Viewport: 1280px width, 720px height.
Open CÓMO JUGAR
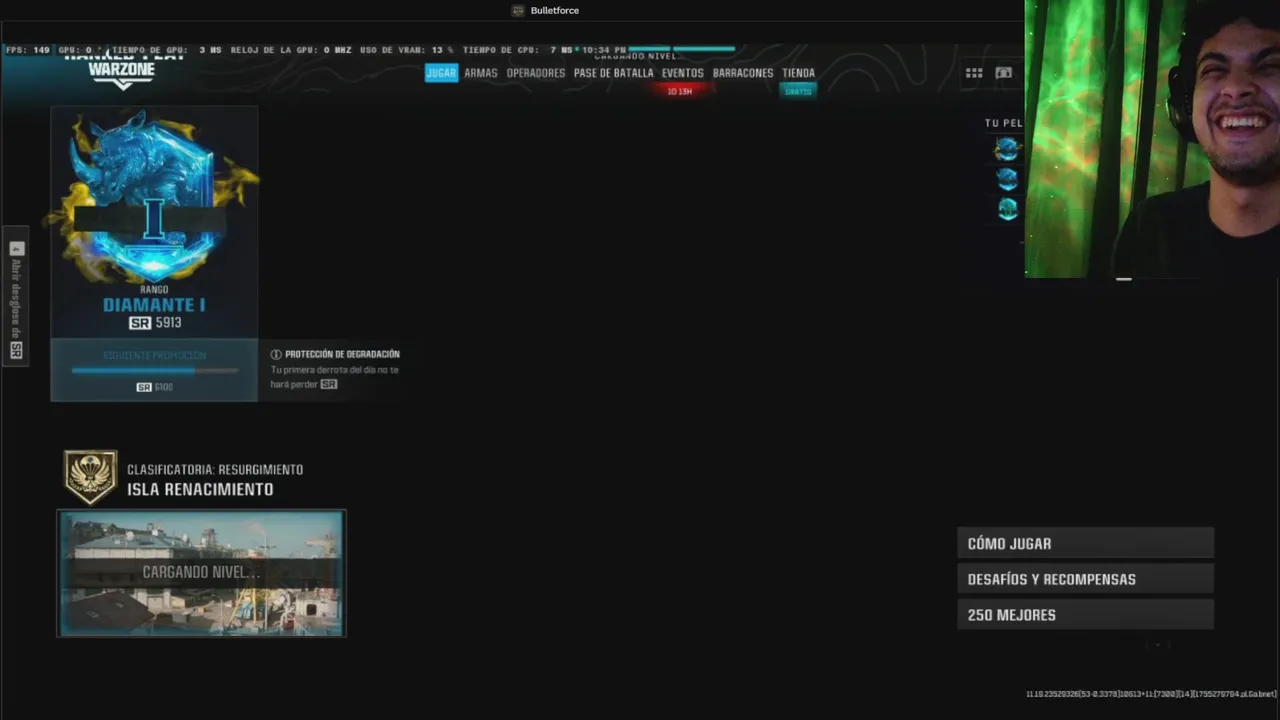pos(1085,543)
